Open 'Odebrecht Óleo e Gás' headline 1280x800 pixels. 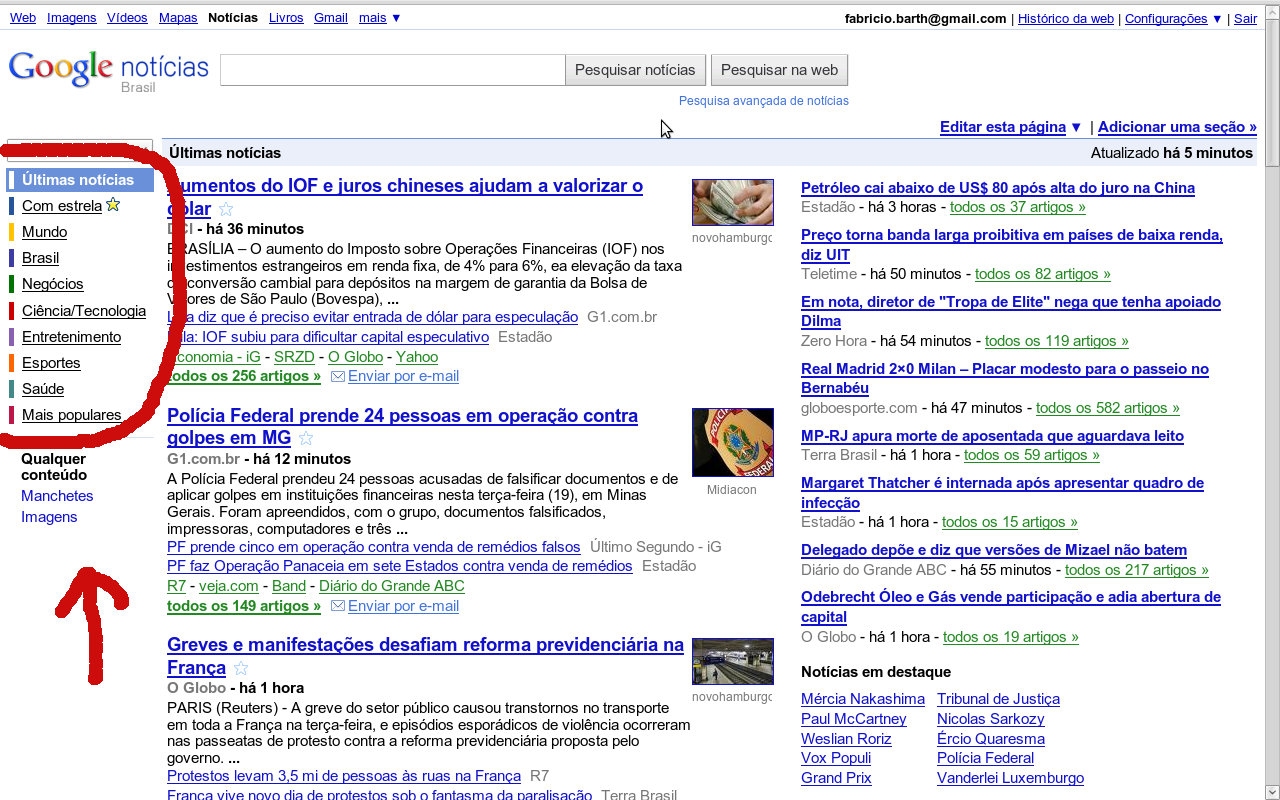(x=1011, y=607)
